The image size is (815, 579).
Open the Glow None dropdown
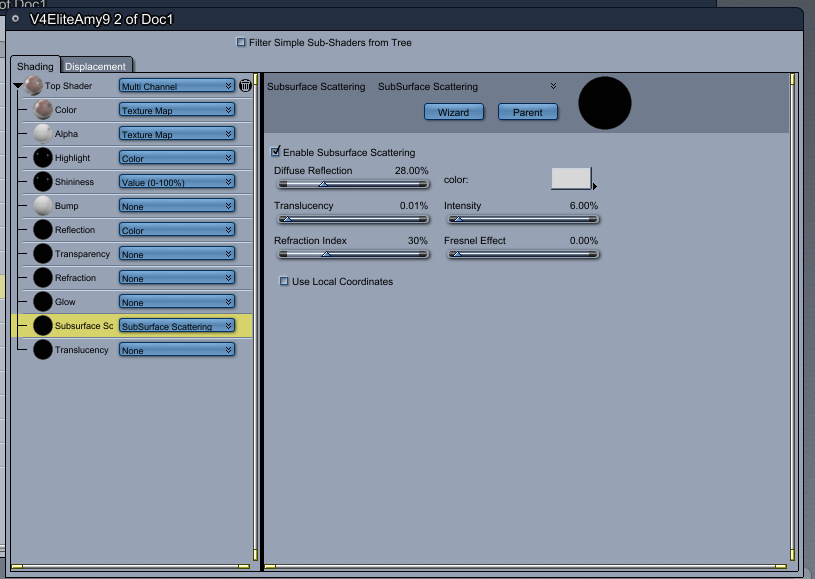[x=177, y=301]
